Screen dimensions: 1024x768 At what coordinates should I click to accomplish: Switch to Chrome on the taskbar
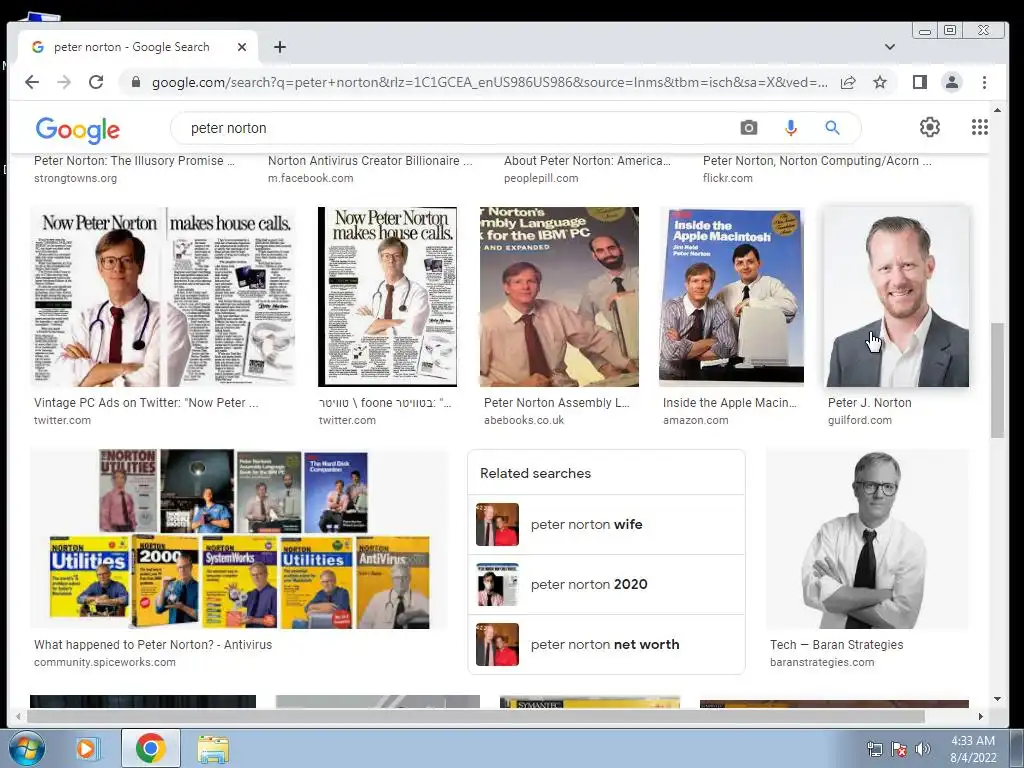pos(151,748)
